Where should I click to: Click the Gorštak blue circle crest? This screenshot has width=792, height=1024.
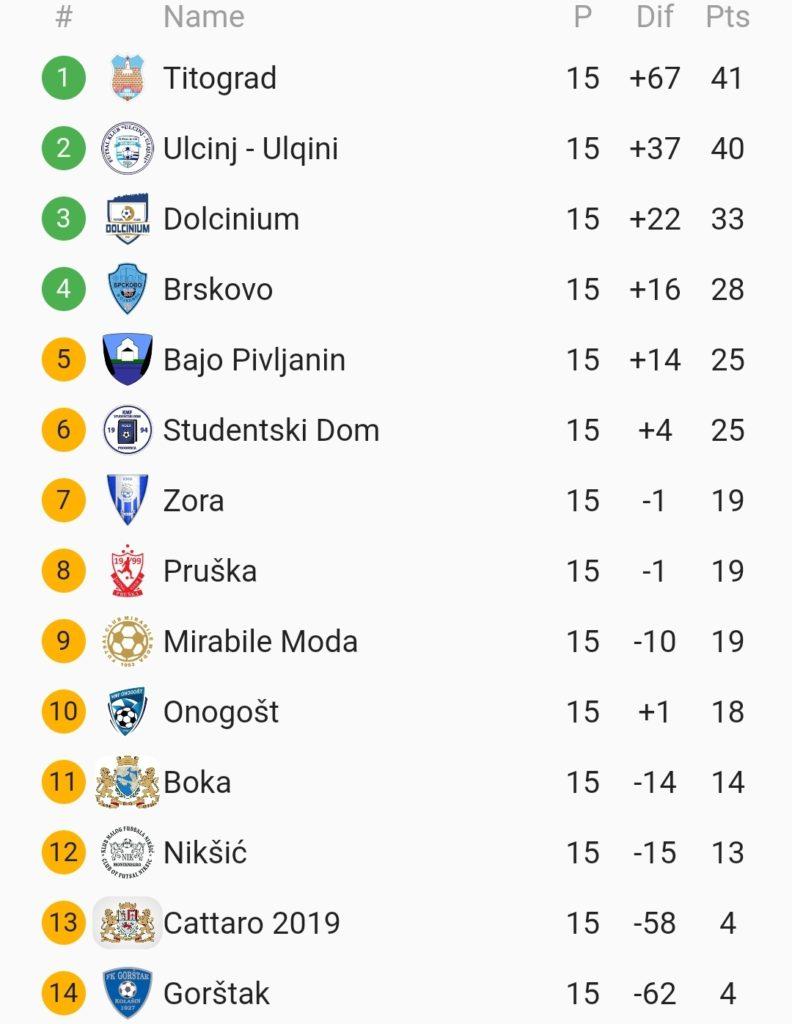click(128, 993)
